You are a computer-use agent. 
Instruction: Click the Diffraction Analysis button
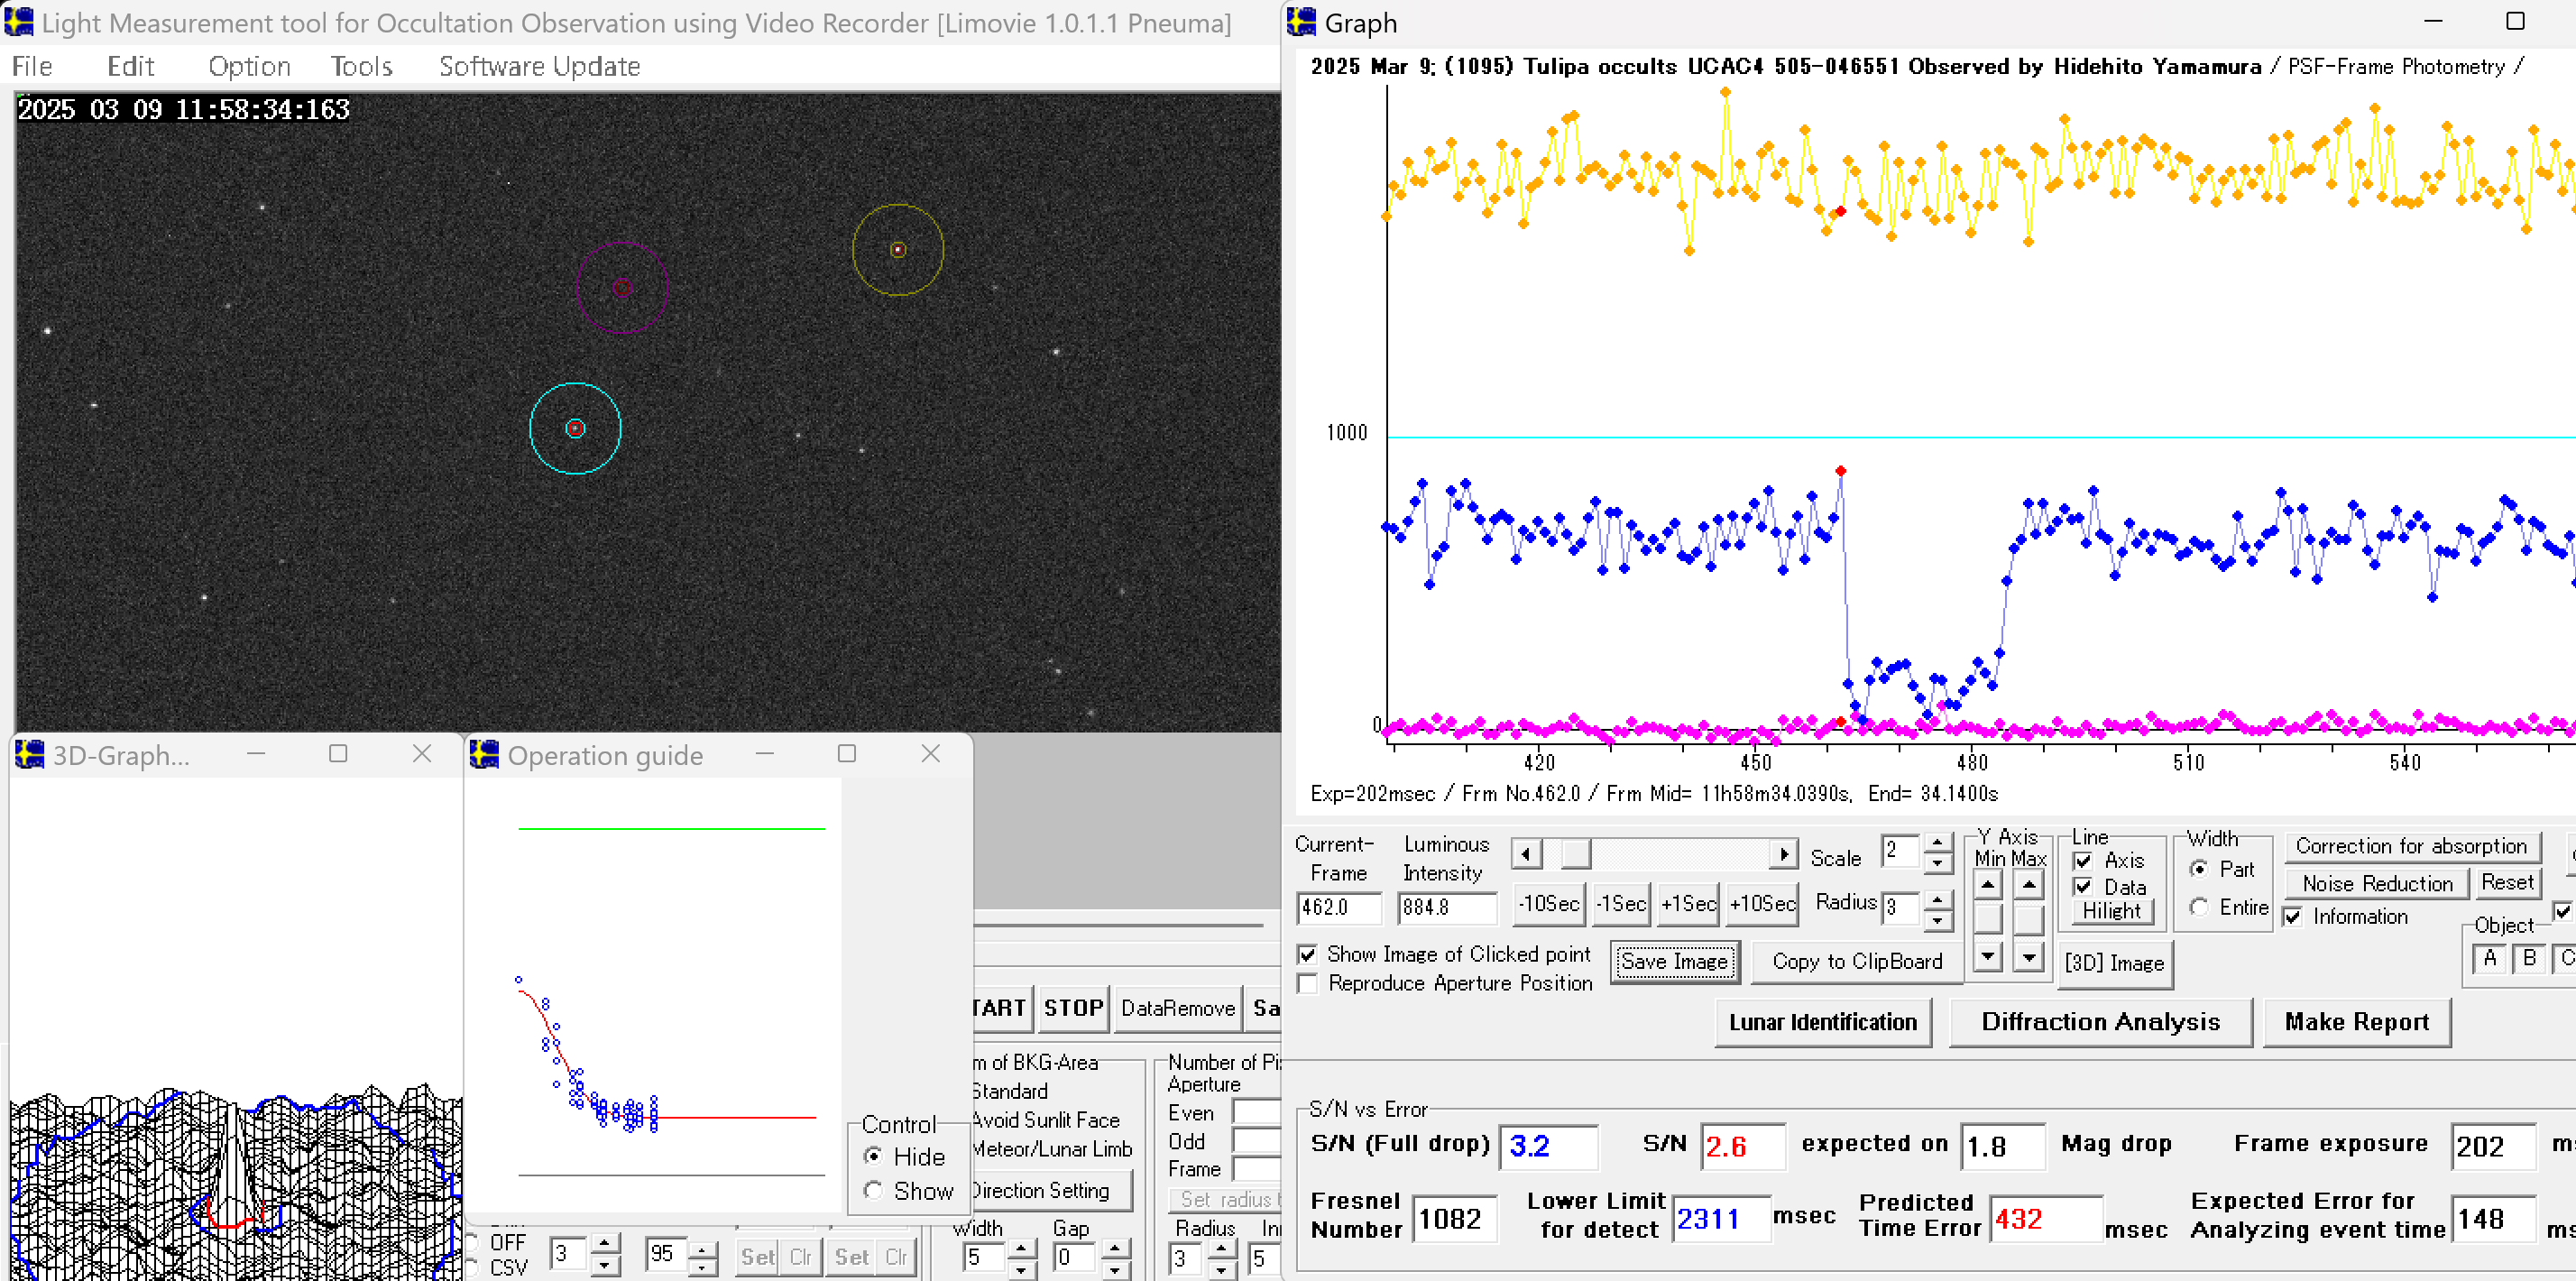click(2100, 1021)
